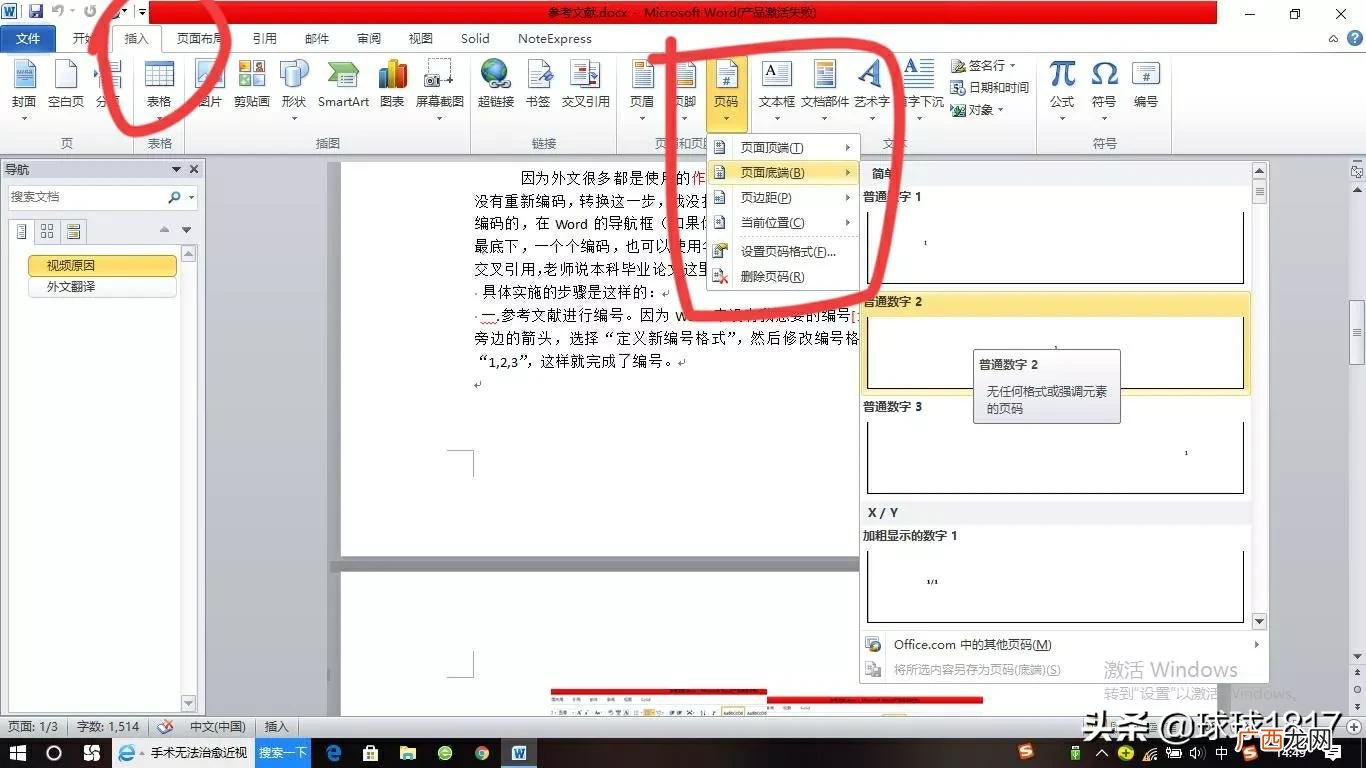Insert clip art (剪贴画)

(x=252, y=85)
